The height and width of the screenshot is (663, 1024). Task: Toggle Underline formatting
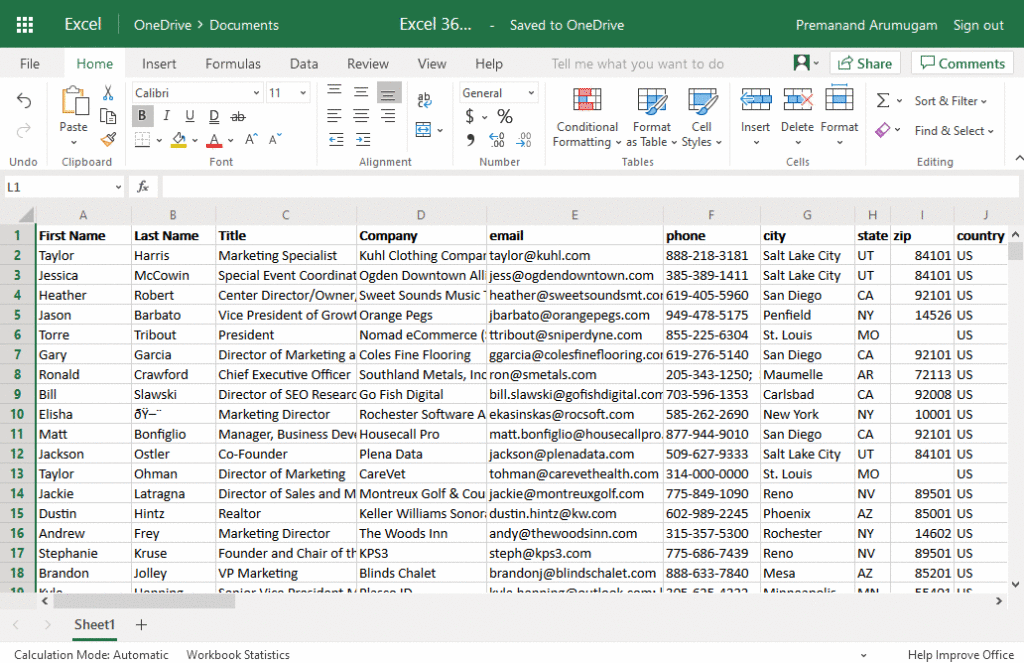point(189,116)
